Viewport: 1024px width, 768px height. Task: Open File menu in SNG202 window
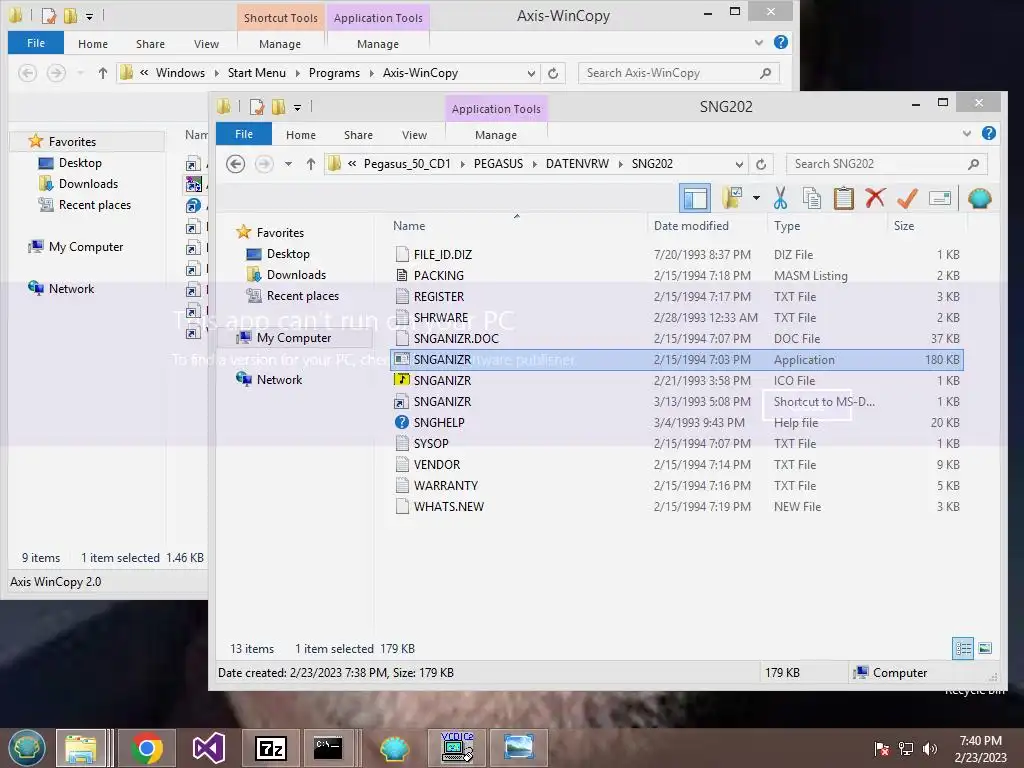(x=244, y=135)
